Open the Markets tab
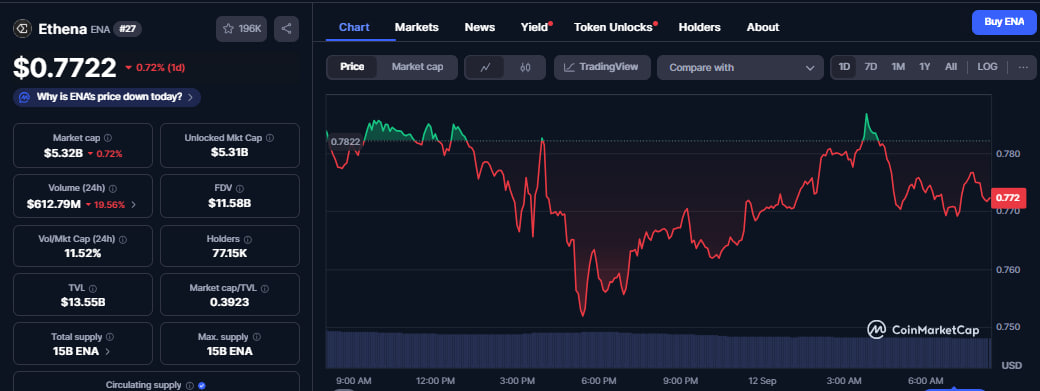Viewport: 1040px width, 391px height. coord(417,27)
